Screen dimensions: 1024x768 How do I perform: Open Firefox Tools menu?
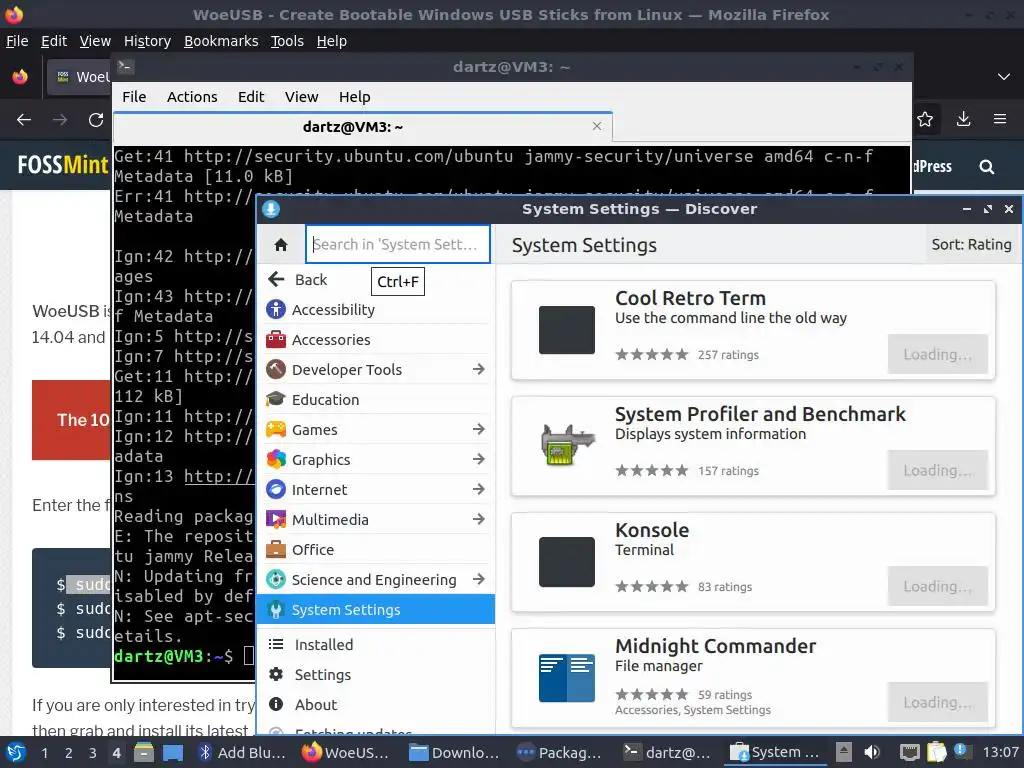tap(287, 41)
